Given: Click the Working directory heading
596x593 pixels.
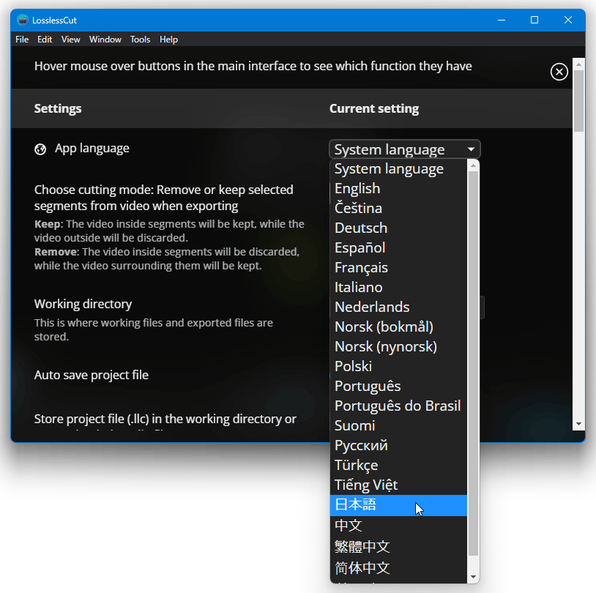Looking at the screenshot, I should (x=83, y=304).
